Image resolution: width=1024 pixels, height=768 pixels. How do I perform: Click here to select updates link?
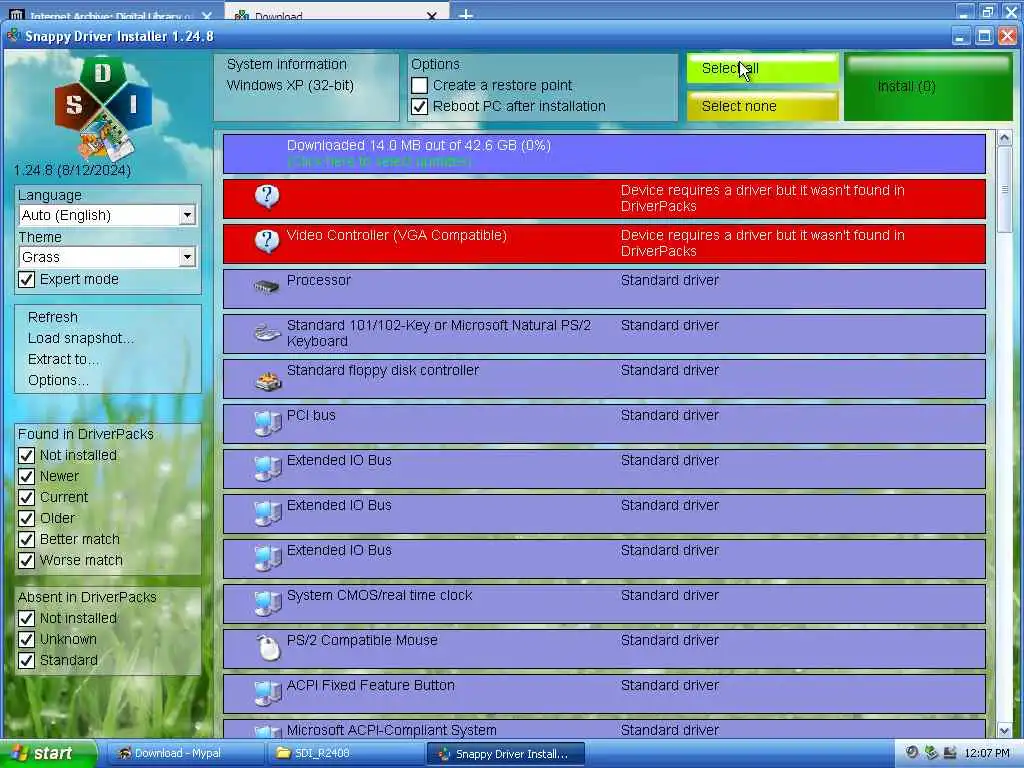point(379,161)
